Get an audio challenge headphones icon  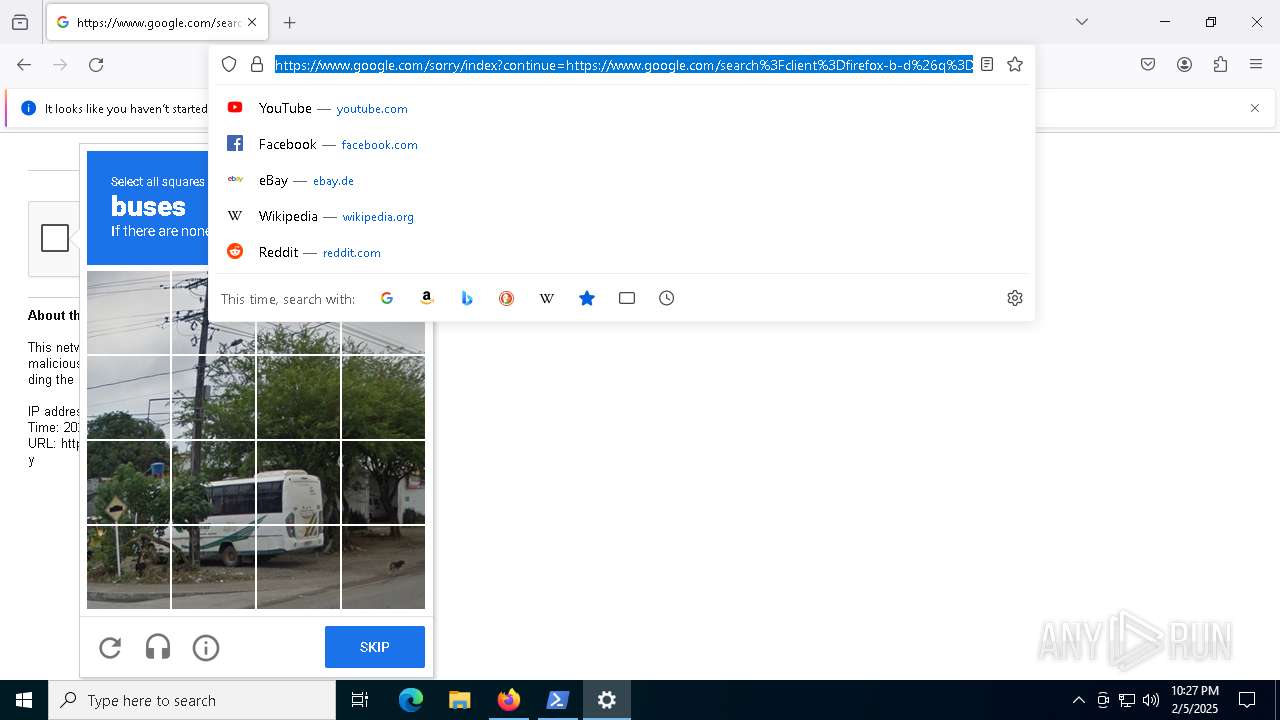(158, 648)
